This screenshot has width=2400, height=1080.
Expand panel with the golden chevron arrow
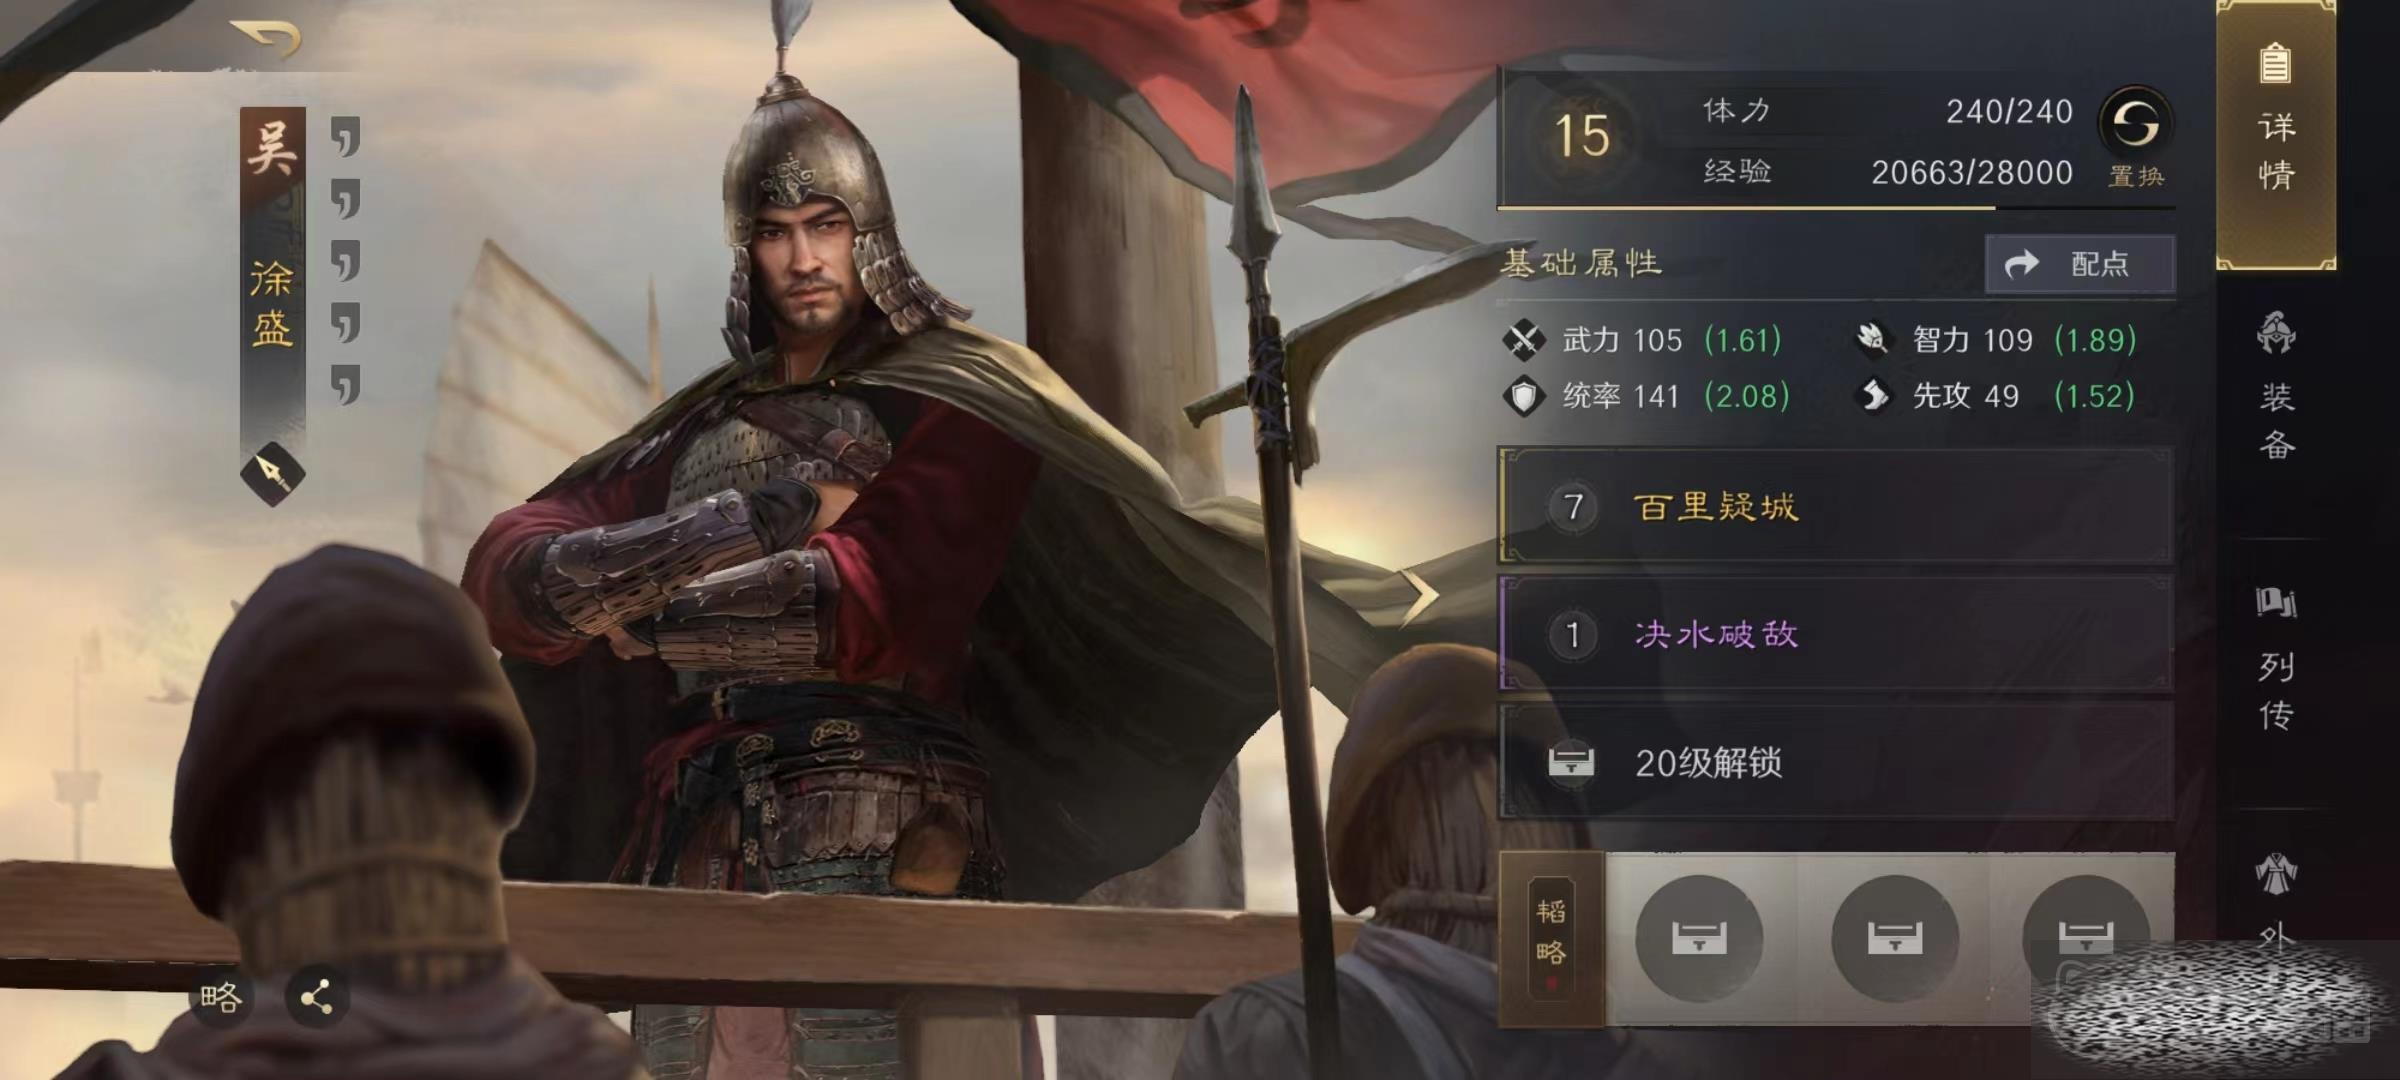1418,597
